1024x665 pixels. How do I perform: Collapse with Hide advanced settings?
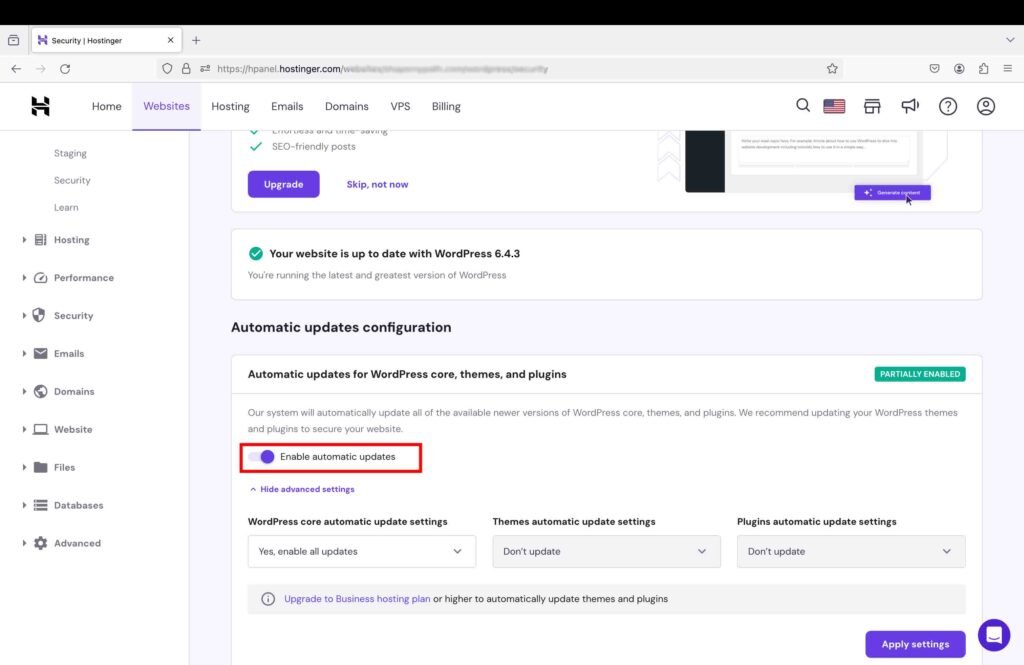coord(302,489)
